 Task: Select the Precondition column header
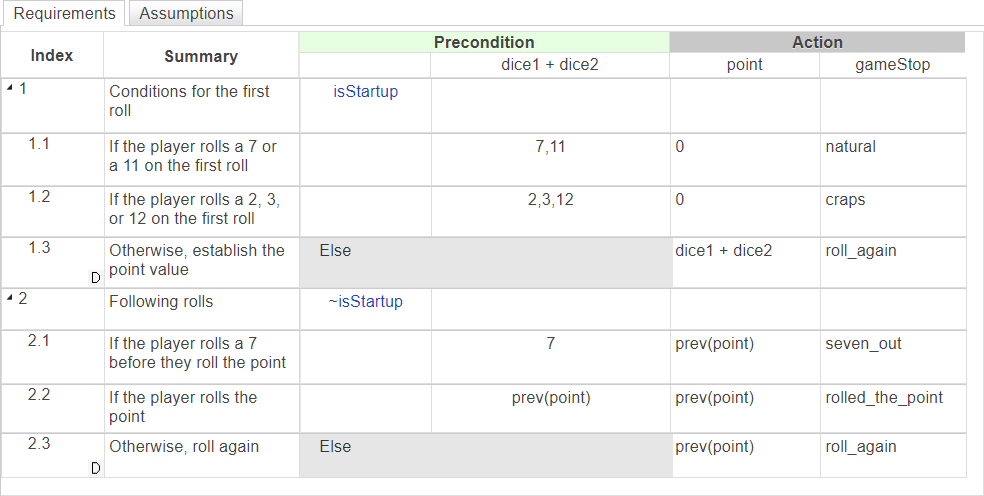pos(484,42)
